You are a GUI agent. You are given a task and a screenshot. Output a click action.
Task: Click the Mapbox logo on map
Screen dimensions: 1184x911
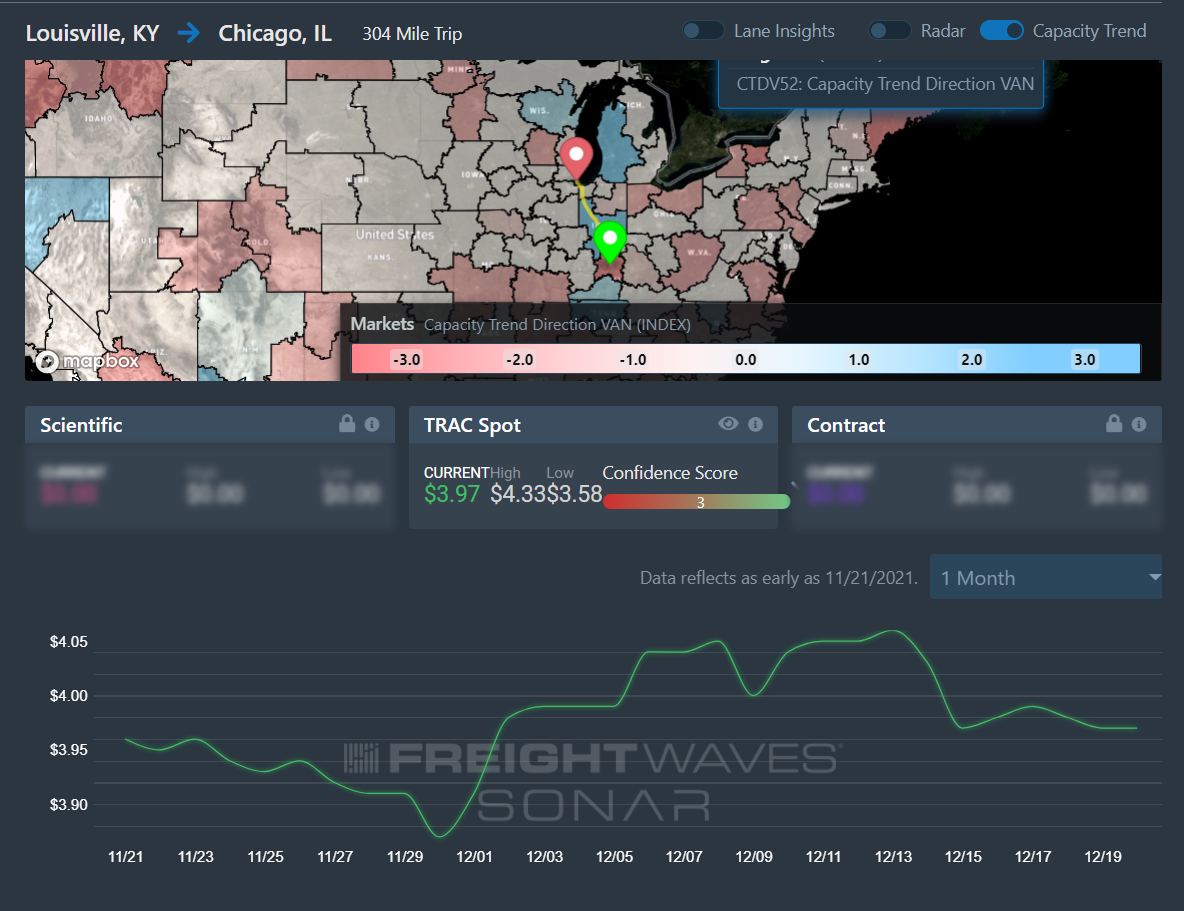pos(88,361)
